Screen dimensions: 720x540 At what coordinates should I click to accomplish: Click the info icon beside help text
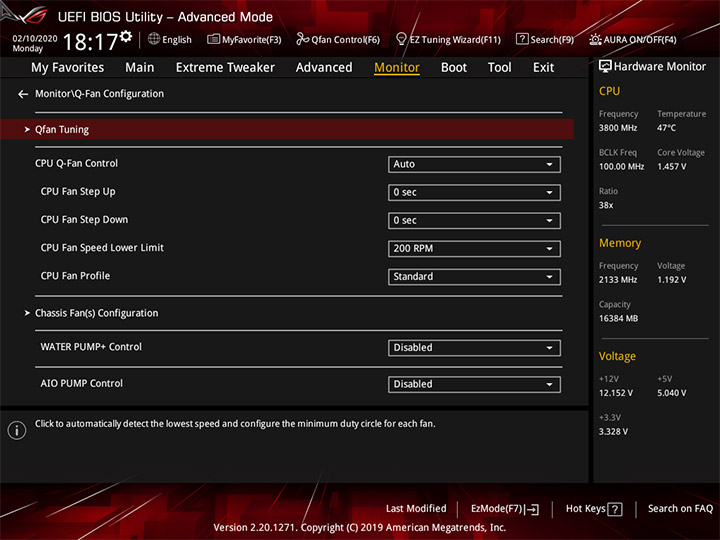click(17, 430)
